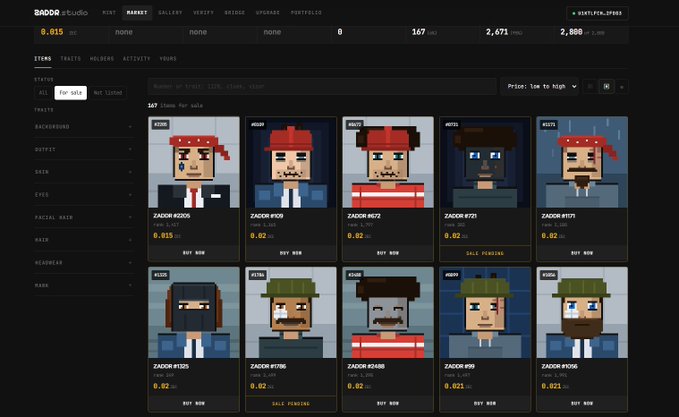Switch to the Holders tab

[x=102, y=58]
